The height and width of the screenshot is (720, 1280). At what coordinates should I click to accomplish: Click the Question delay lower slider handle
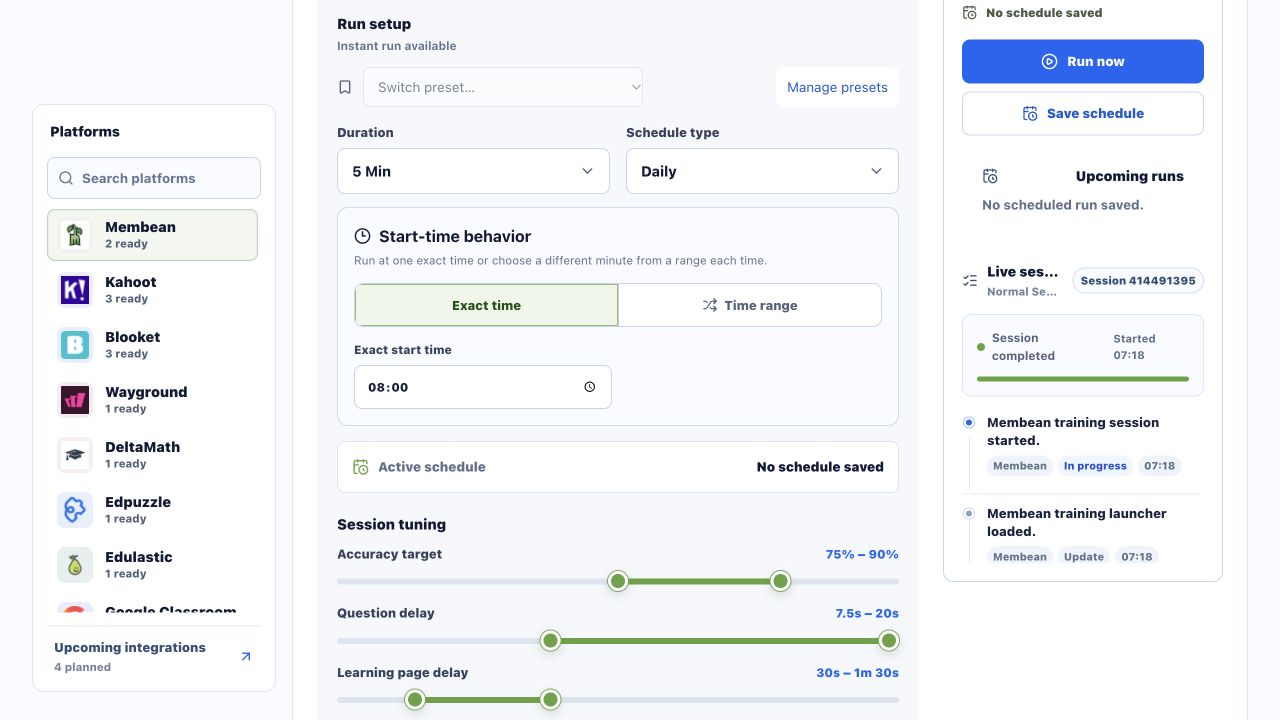[x=550, y=640]
